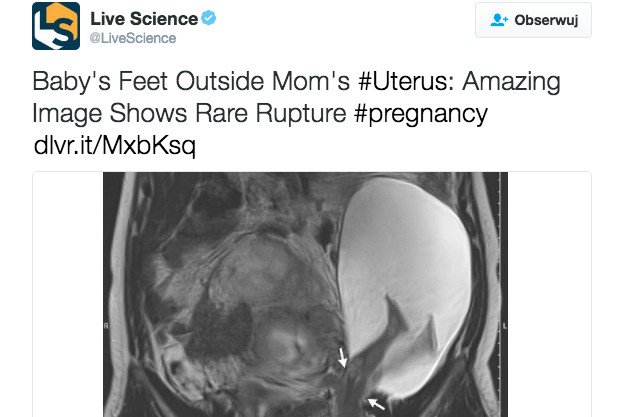Click the lower white arrow in the MRI

click(x=373, y=402)
